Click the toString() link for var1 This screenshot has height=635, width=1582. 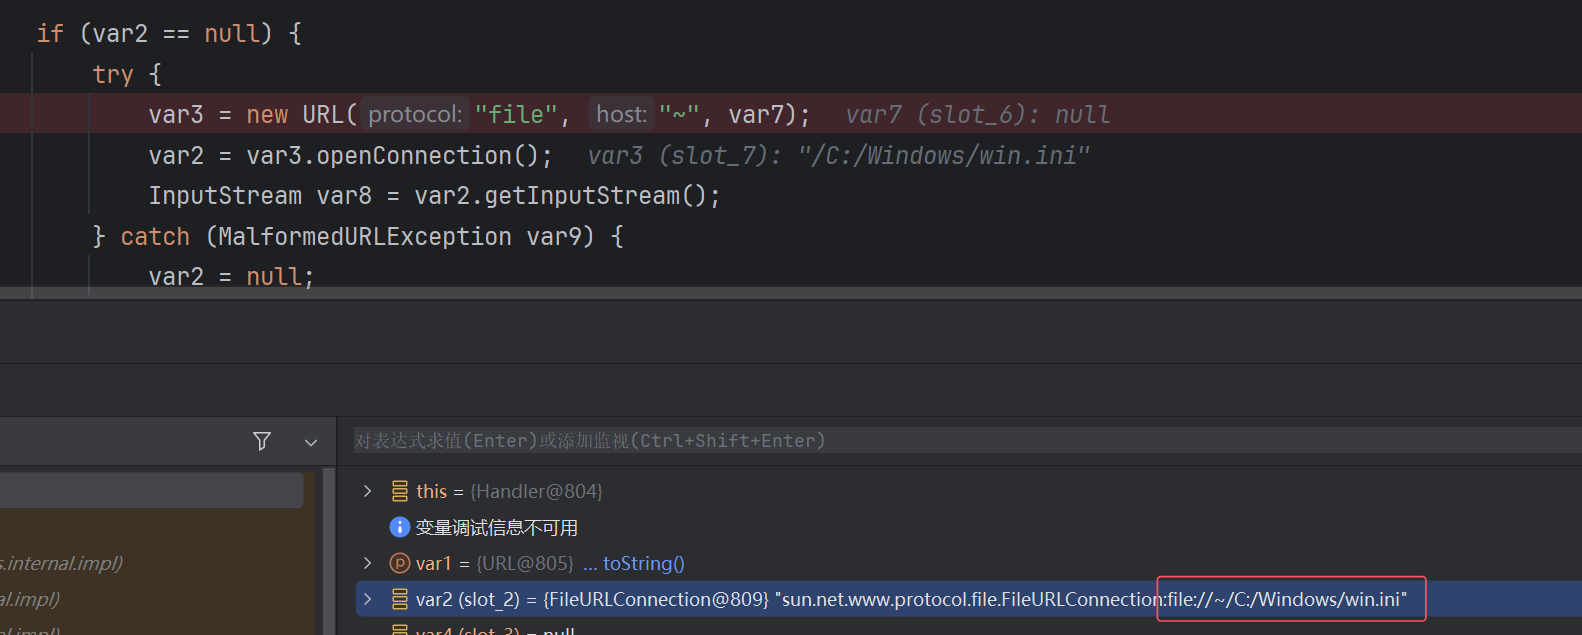(x=643, y=563)
